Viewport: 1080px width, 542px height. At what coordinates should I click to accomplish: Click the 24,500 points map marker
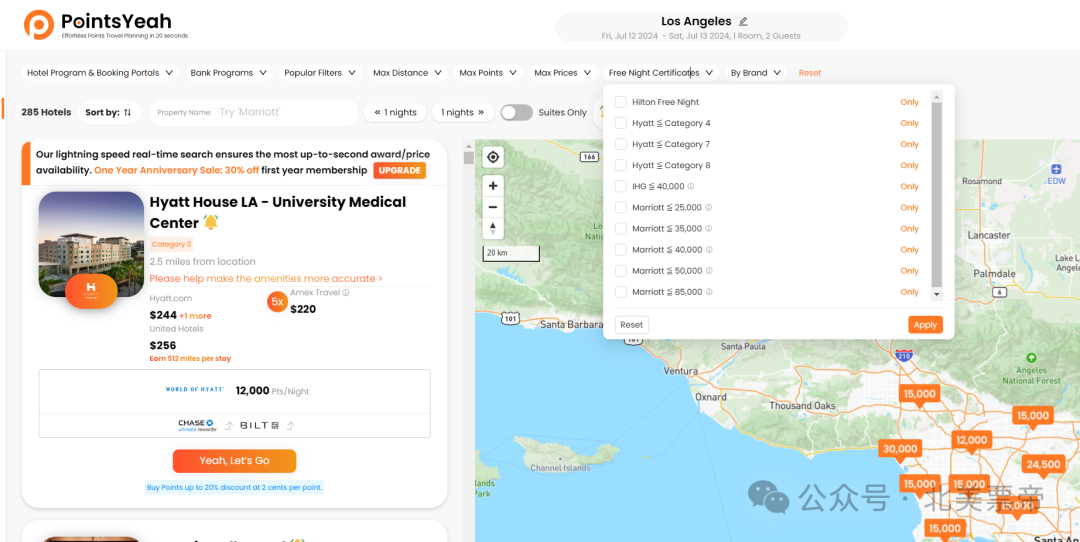click(x=1043, y=465)
